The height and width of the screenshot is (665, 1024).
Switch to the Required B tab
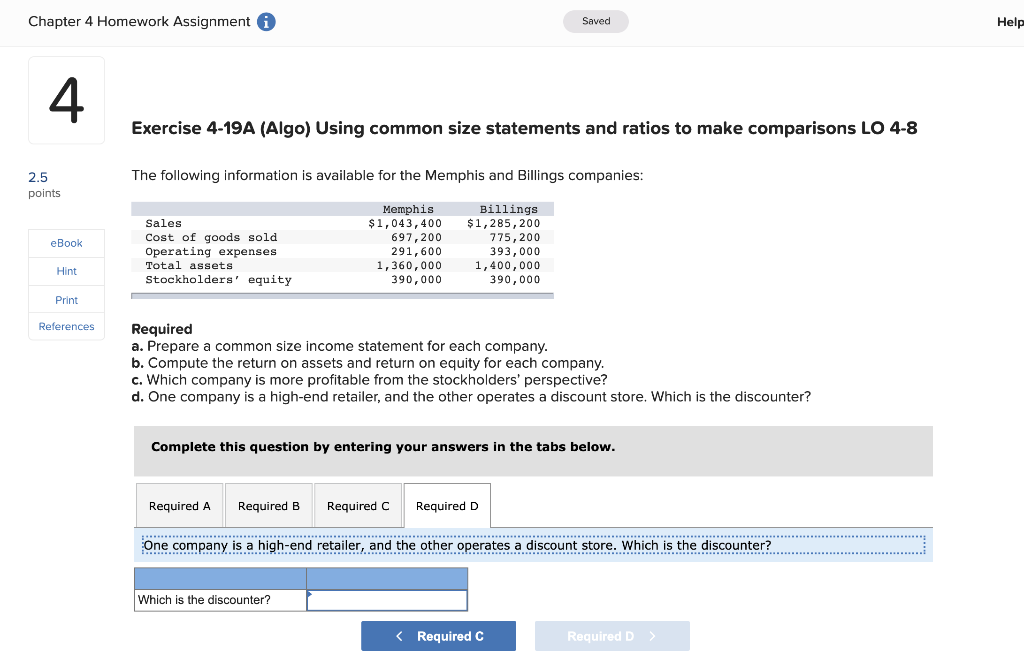click(x=268, y=505)
